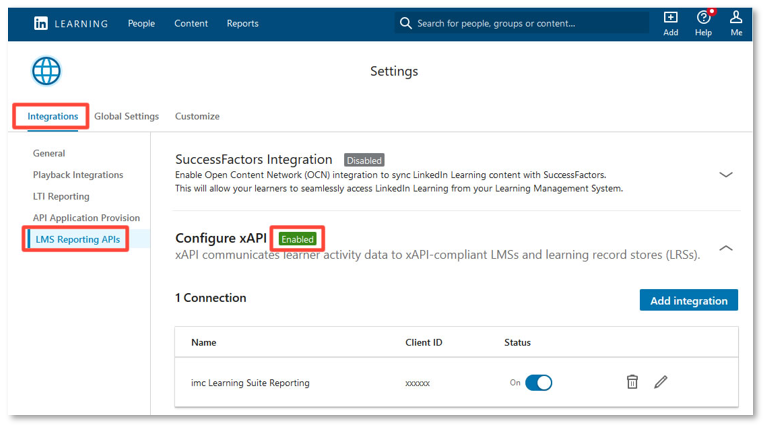Screen dimensions: 769x429
Task: Open the Reports menu
Action: click(242, 23)
